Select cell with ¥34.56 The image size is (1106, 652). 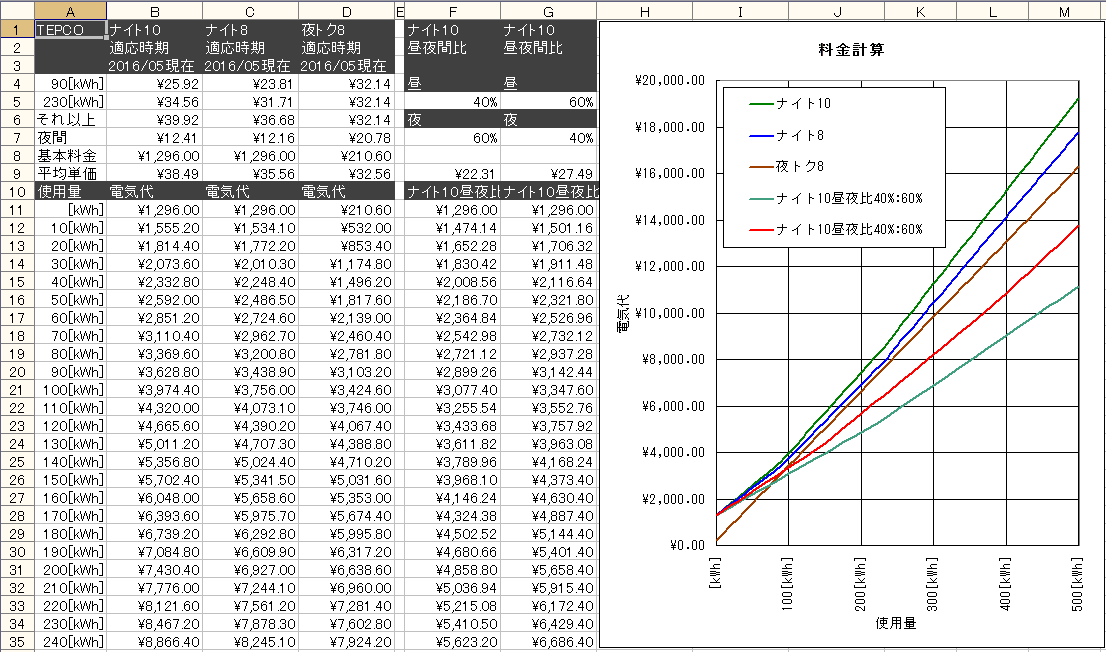point(154,102)
